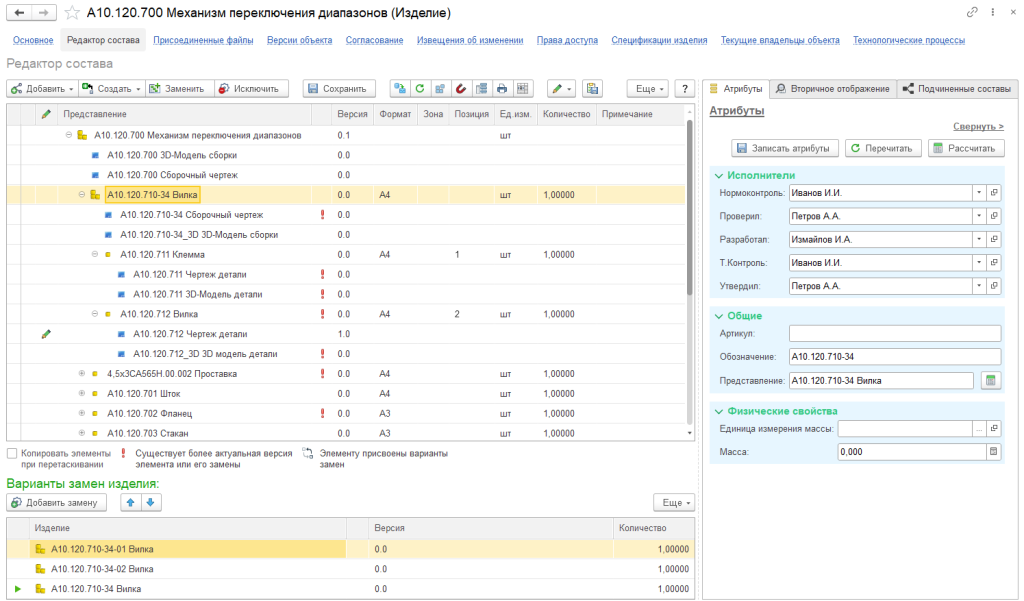Click the help question mark button
Viewport: 1024px width, 601px height.
click(685, 88)
